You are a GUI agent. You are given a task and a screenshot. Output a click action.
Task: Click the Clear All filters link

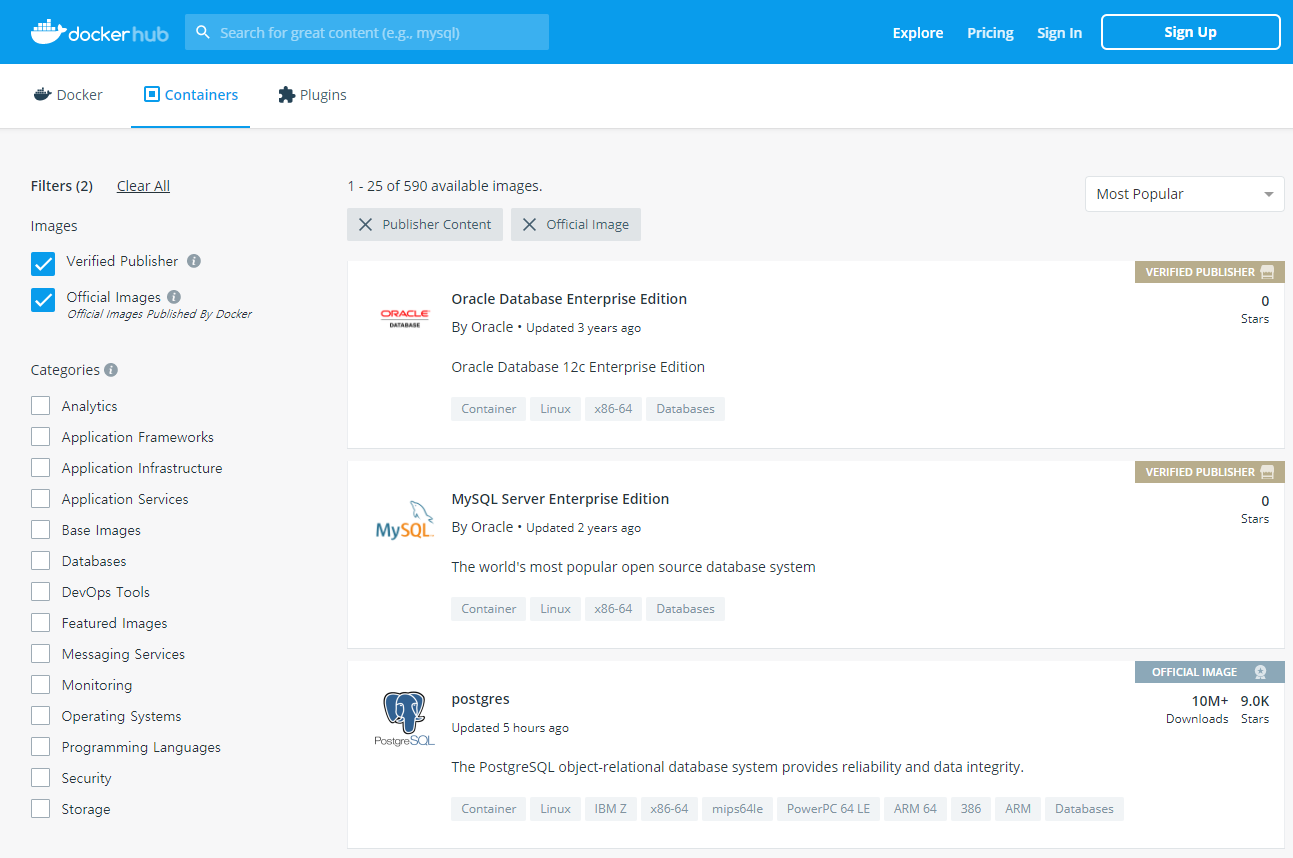(143, 186)
